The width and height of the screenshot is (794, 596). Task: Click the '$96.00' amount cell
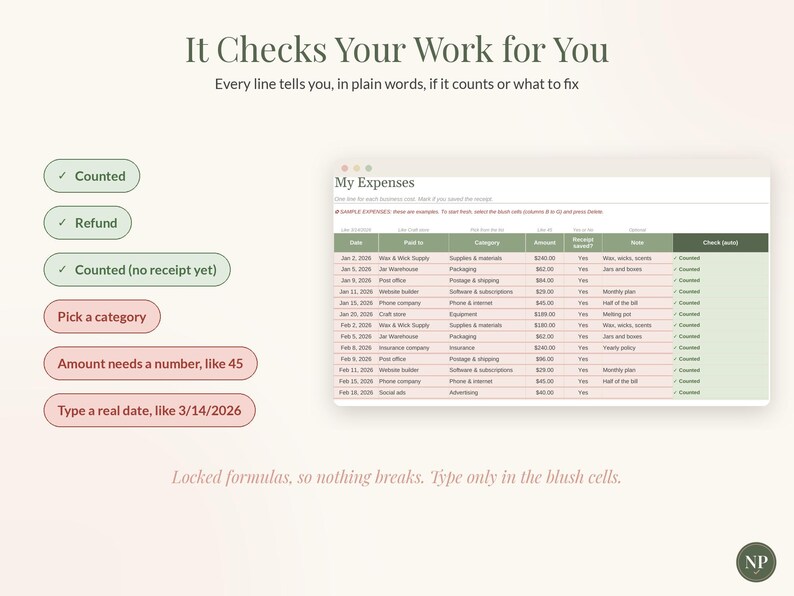click(x=544, y=359)
